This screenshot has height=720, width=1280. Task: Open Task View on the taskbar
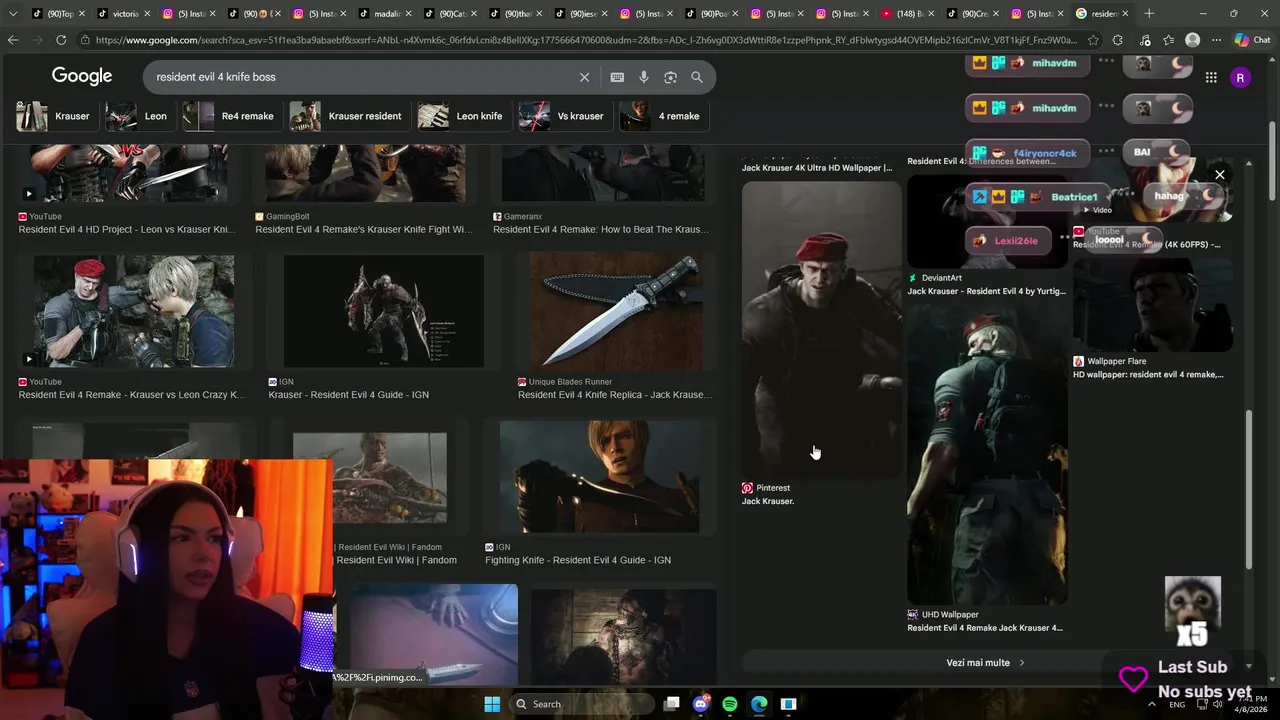click(x=672, y=704)
